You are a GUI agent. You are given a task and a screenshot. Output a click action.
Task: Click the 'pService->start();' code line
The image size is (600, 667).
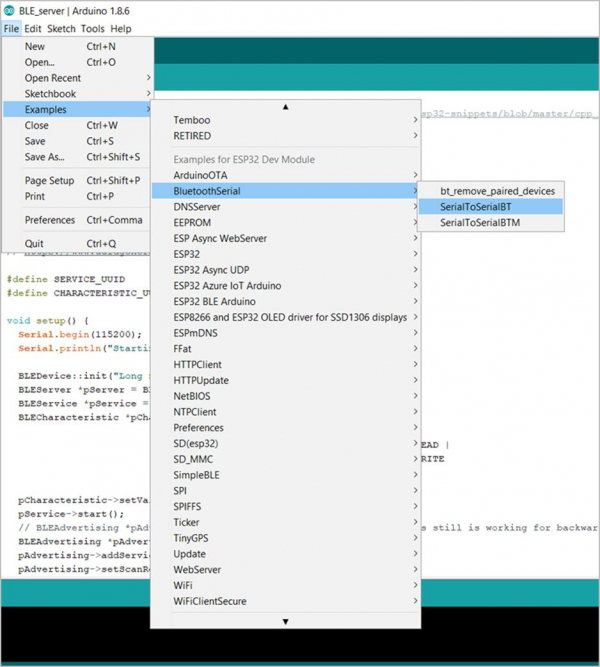click(71, 514)
